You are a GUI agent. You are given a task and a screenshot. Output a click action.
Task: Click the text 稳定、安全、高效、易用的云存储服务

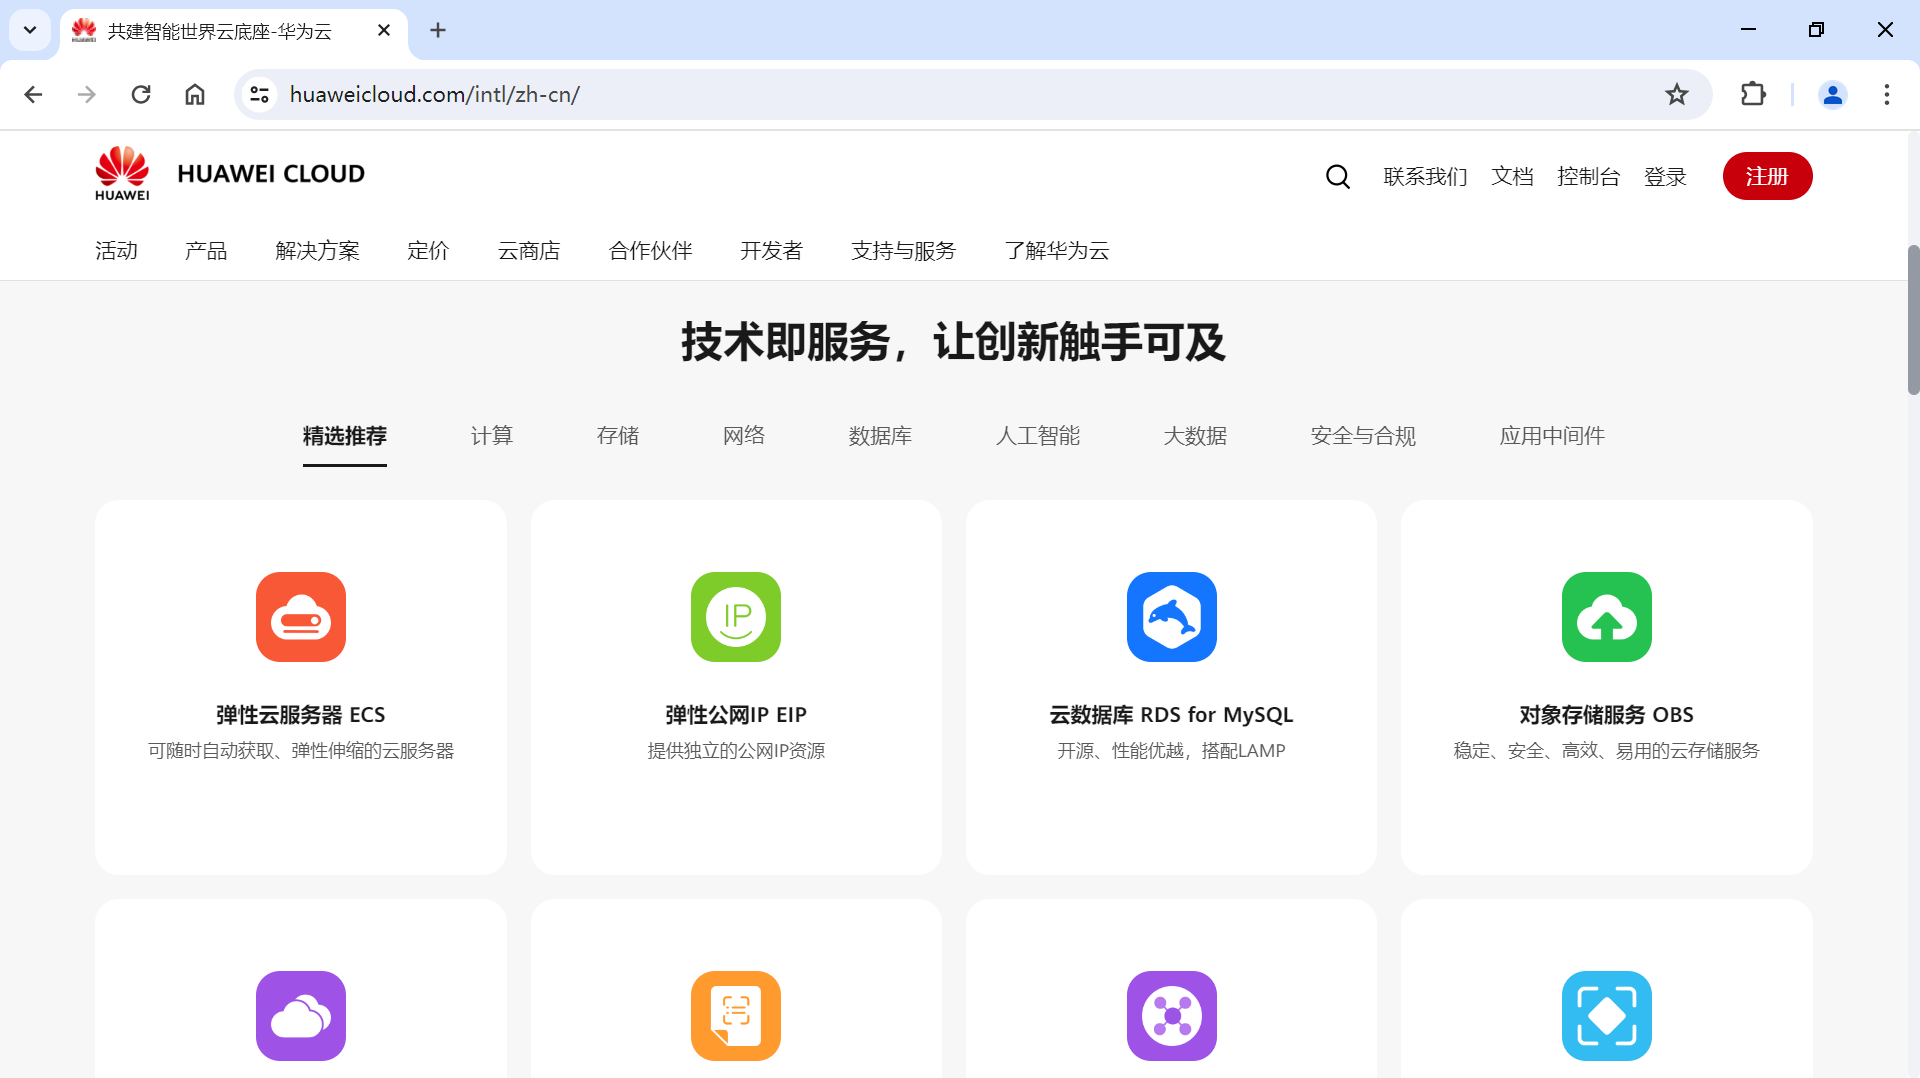point(1606,751)
